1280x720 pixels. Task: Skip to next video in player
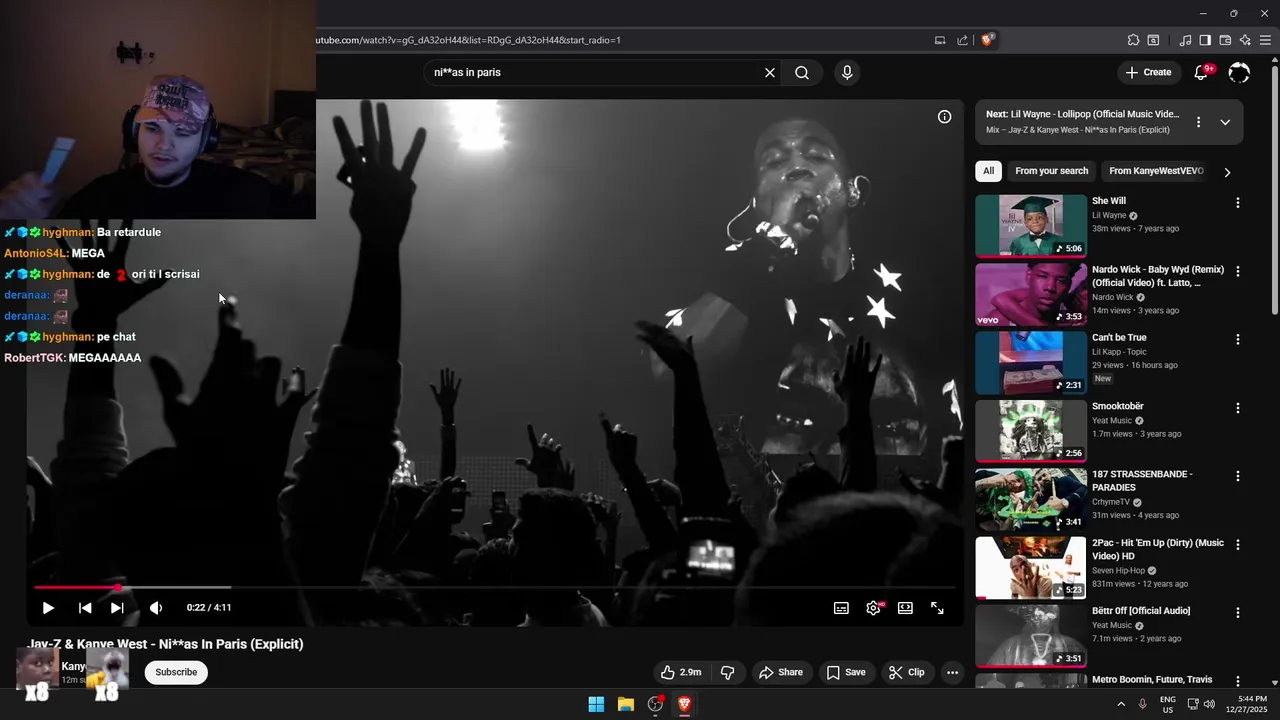tap(117, 608)
